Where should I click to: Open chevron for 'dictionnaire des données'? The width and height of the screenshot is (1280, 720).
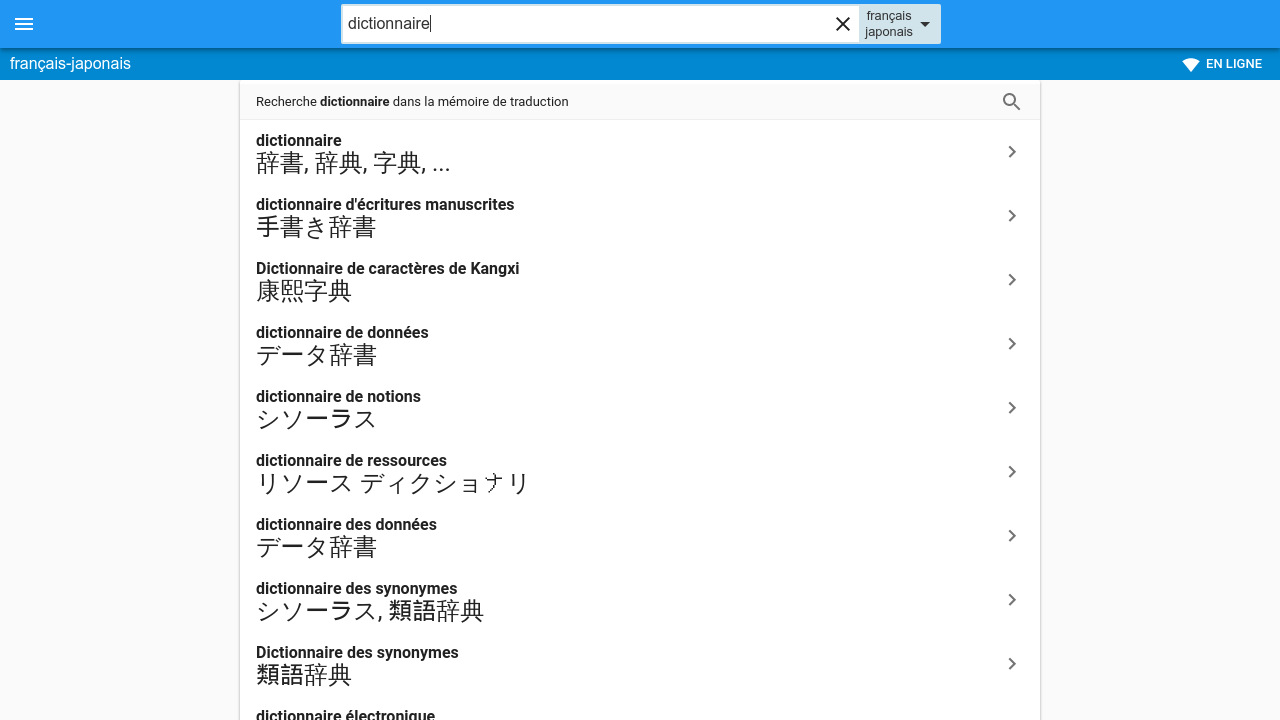(x=1012, y=536)
